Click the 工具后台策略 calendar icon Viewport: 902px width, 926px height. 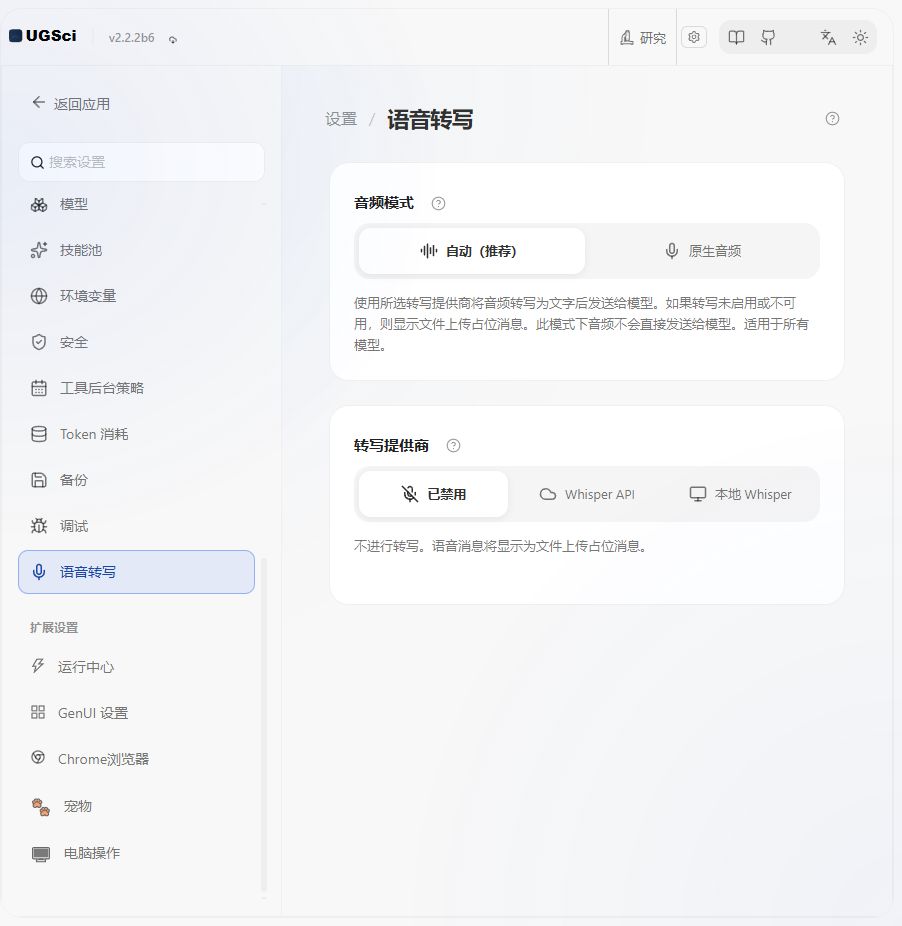click(39, 388)
